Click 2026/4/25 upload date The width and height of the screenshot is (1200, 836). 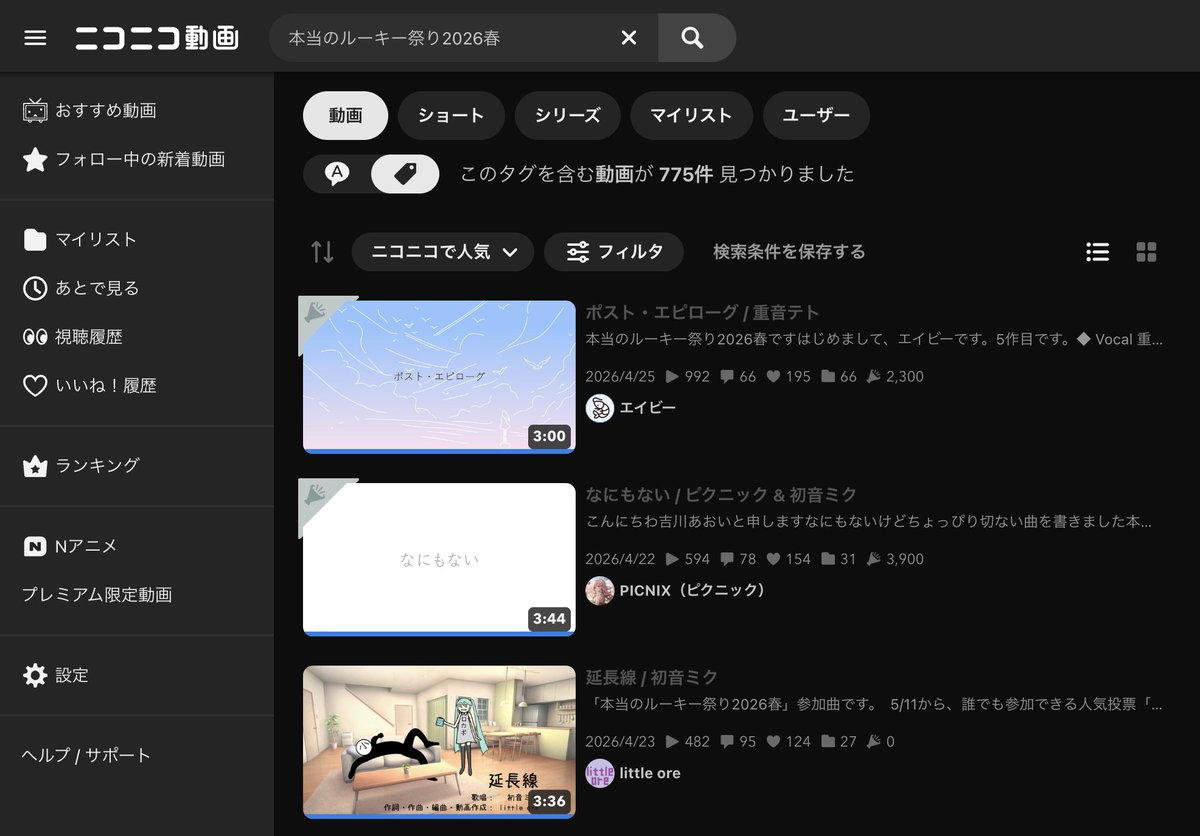620,377
